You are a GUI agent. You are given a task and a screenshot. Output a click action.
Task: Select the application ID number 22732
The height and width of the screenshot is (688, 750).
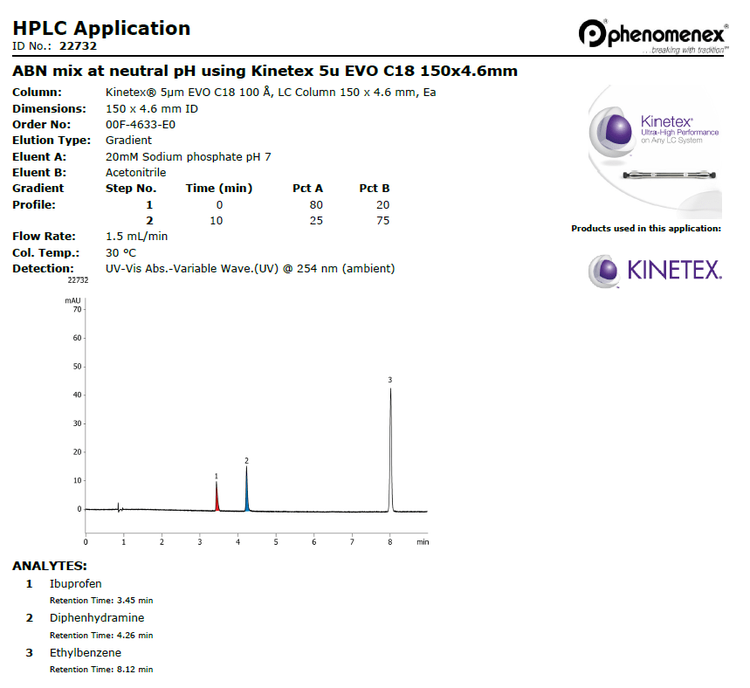click(78, 46)
